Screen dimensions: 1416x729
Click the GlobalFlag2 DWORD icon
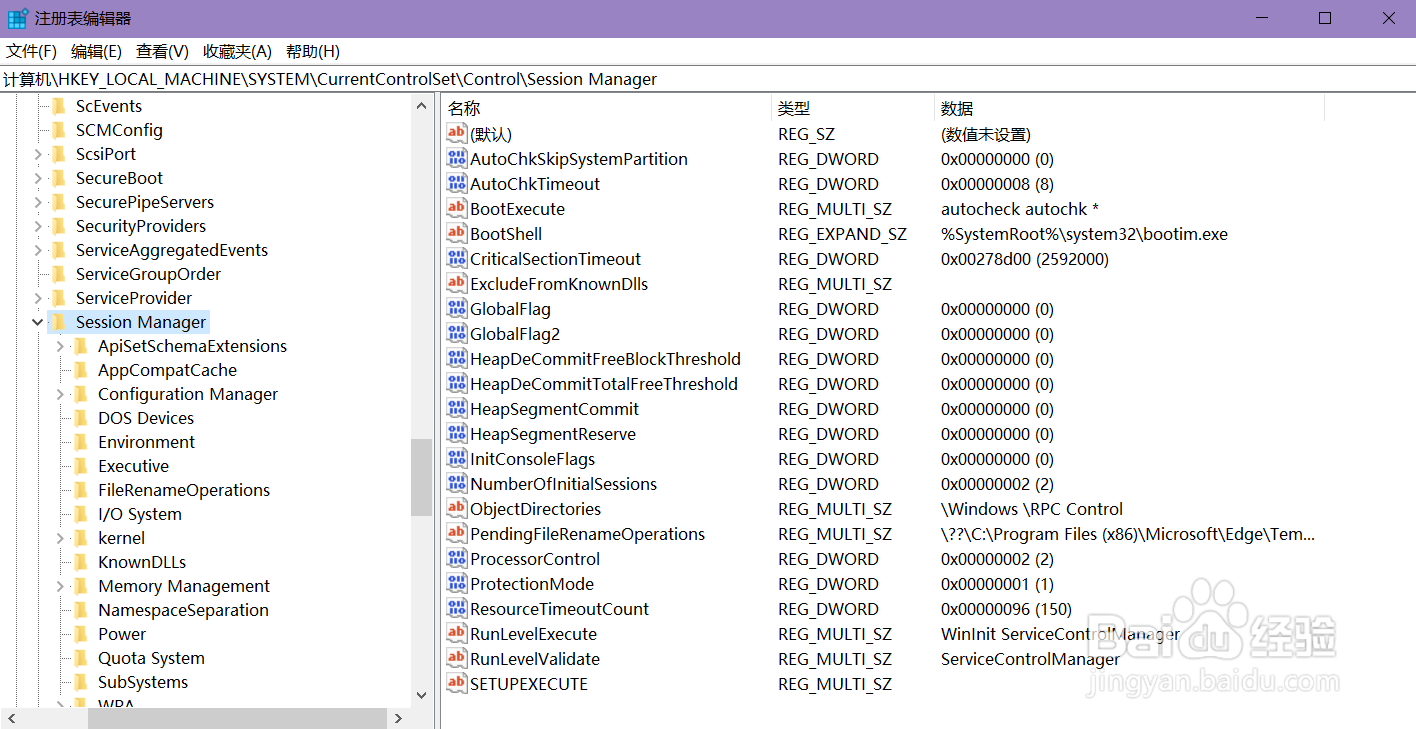pyautogui.click(x=456, y=334)
